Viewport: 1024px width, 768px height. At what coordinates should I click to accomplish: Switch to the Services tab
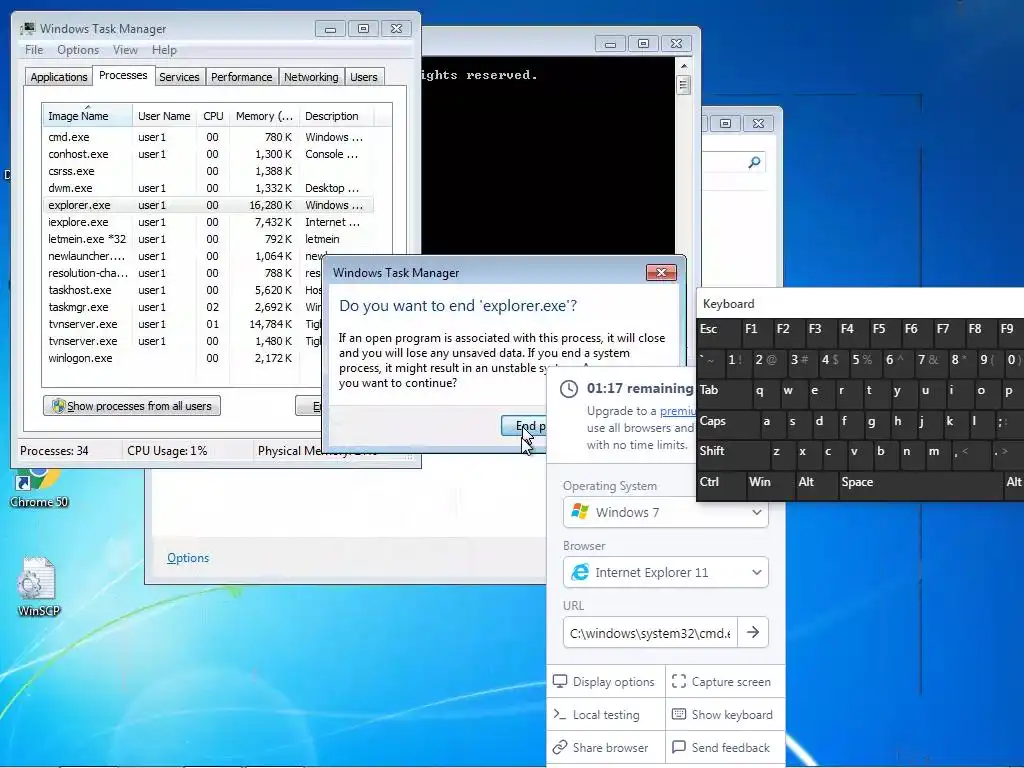(179, 77)
